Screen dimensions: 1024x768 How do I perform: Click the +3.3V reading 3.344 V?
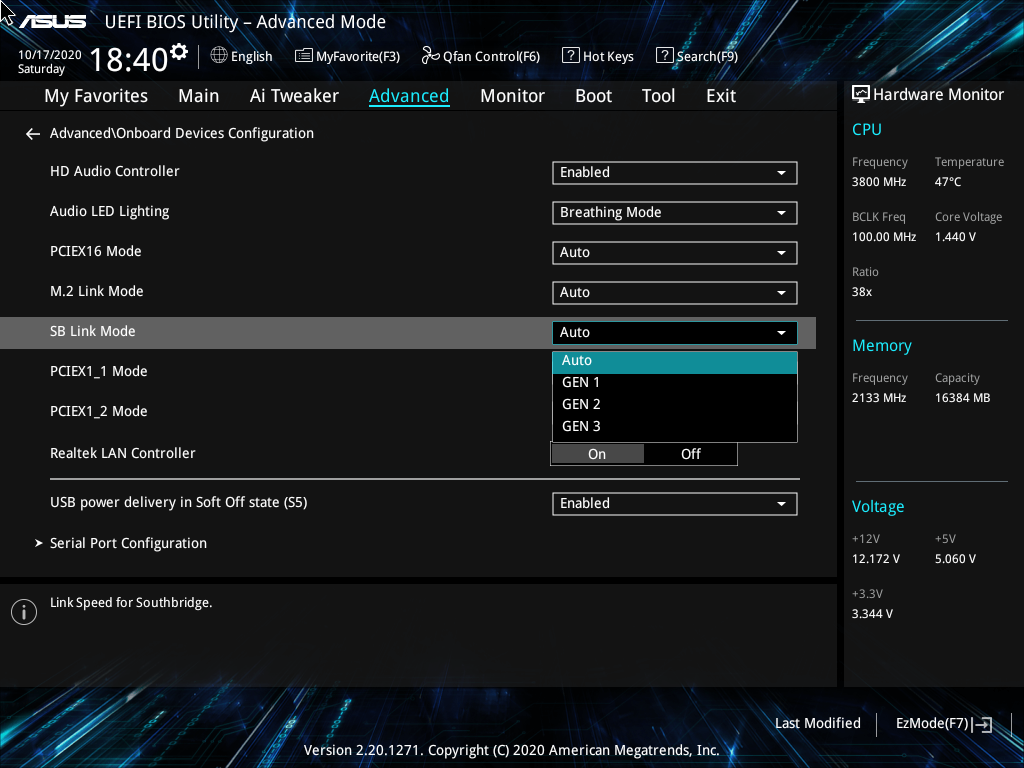pos(872,614)
